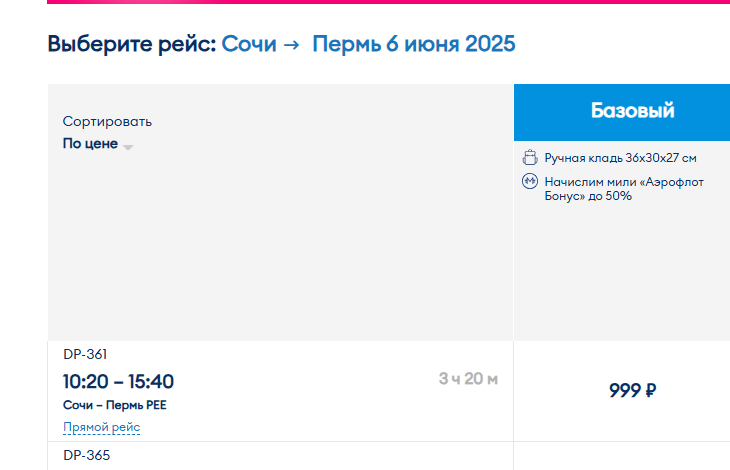Click the Выберите рейс heading
The width and height of the screenshot is (730, 470).
click(x=131, y=44)
